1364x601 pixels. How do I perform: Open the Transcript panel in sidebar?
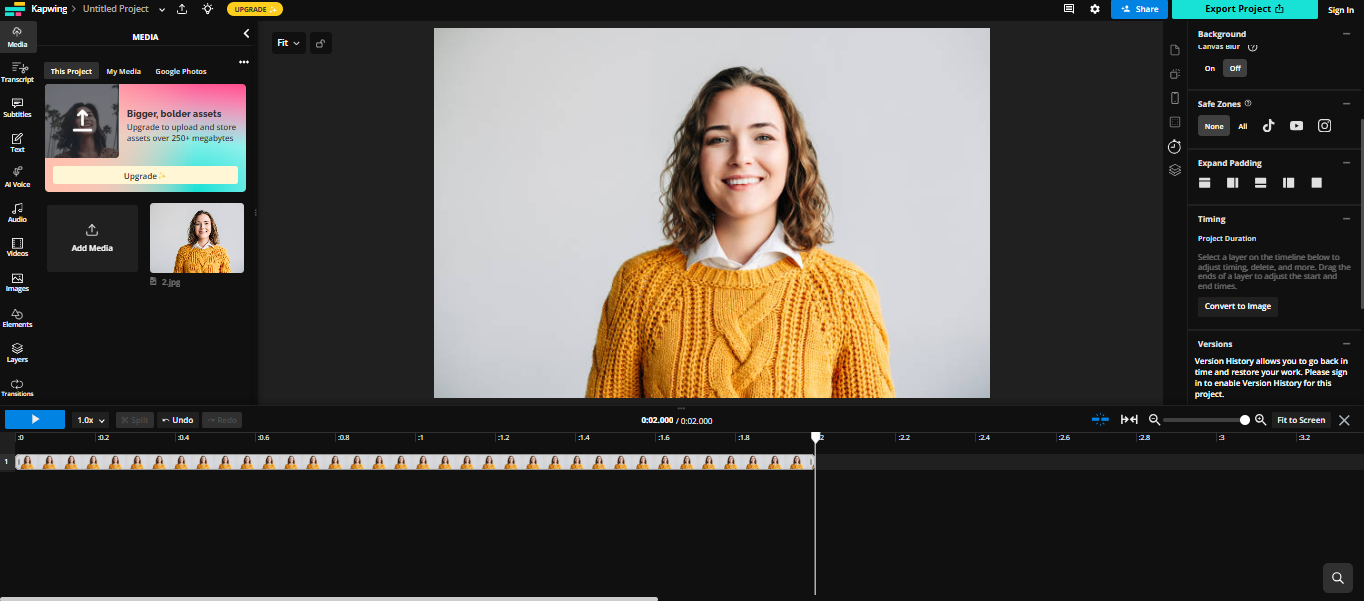click(x=17, y=72)
